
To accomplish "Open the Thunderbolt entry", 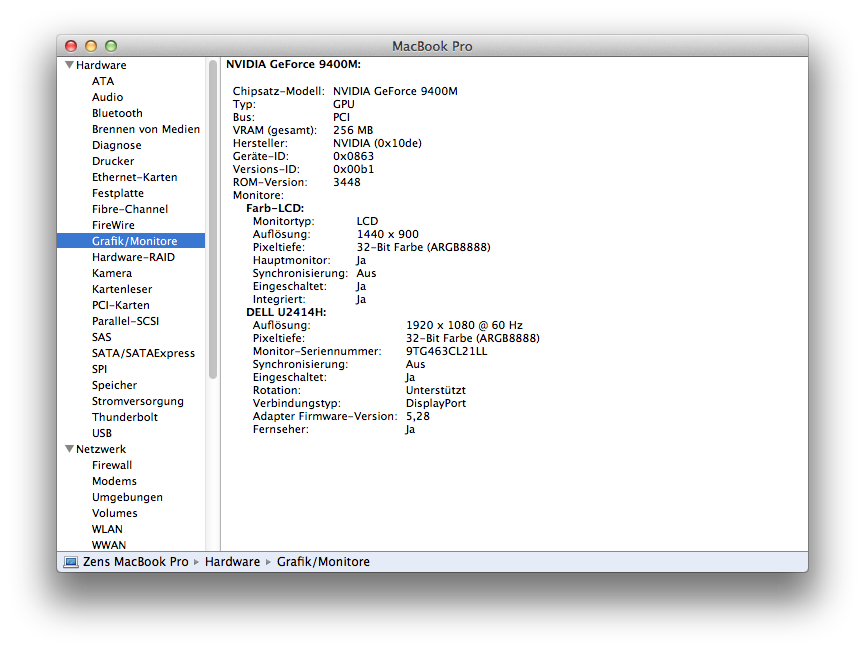I will click(125, 417).
